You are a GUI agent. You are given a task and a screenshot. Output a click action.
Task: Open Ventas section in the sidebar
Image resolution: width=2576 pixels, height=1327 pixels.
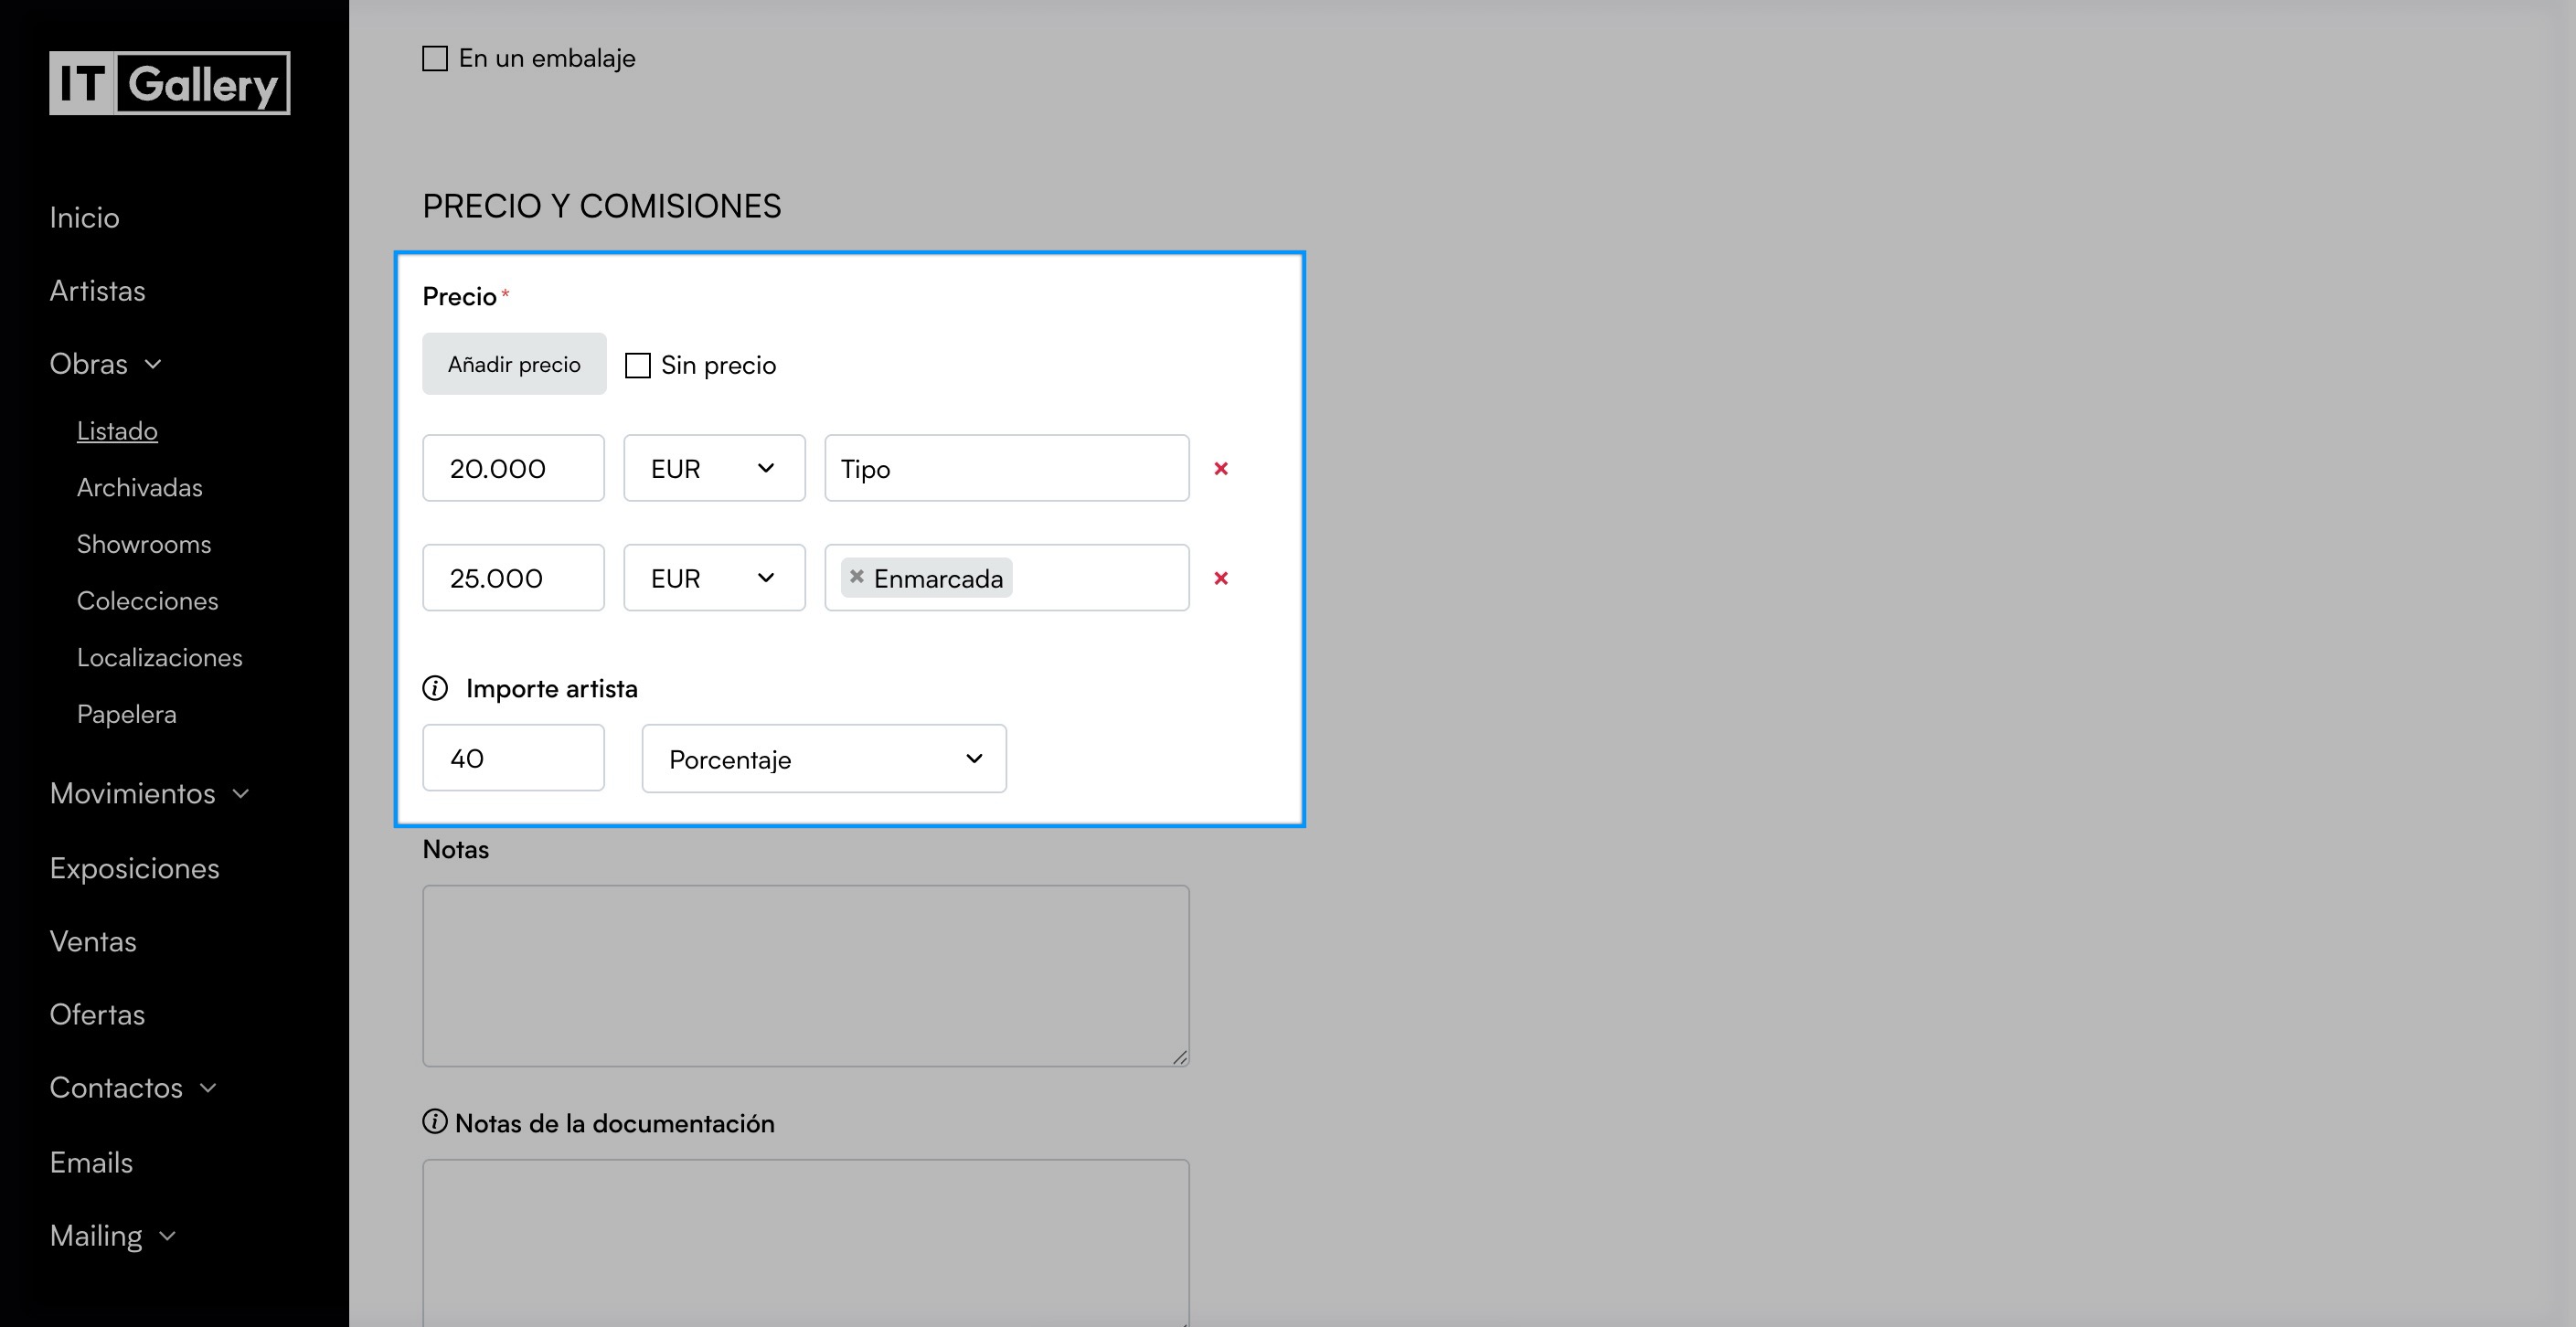tap(93, 942)
